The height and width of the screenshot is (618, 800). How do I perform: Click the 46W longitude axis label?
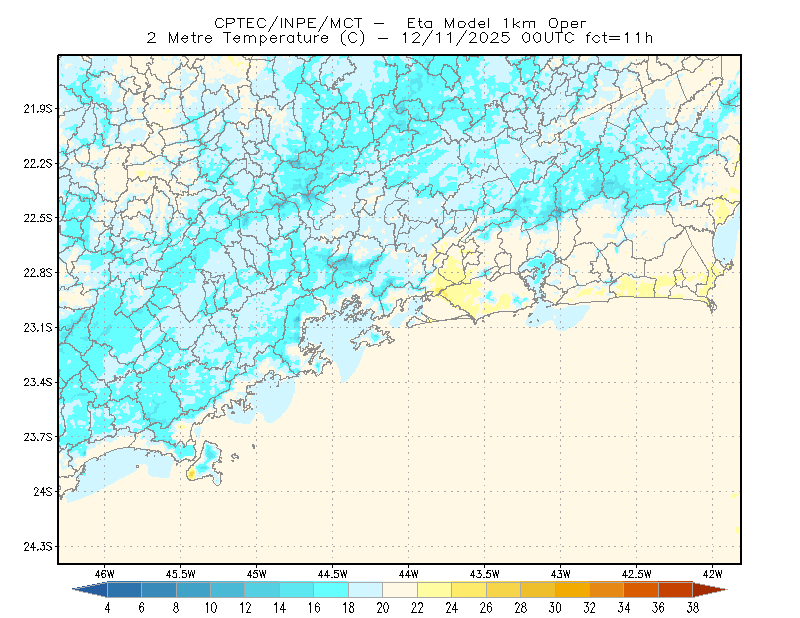105,574
